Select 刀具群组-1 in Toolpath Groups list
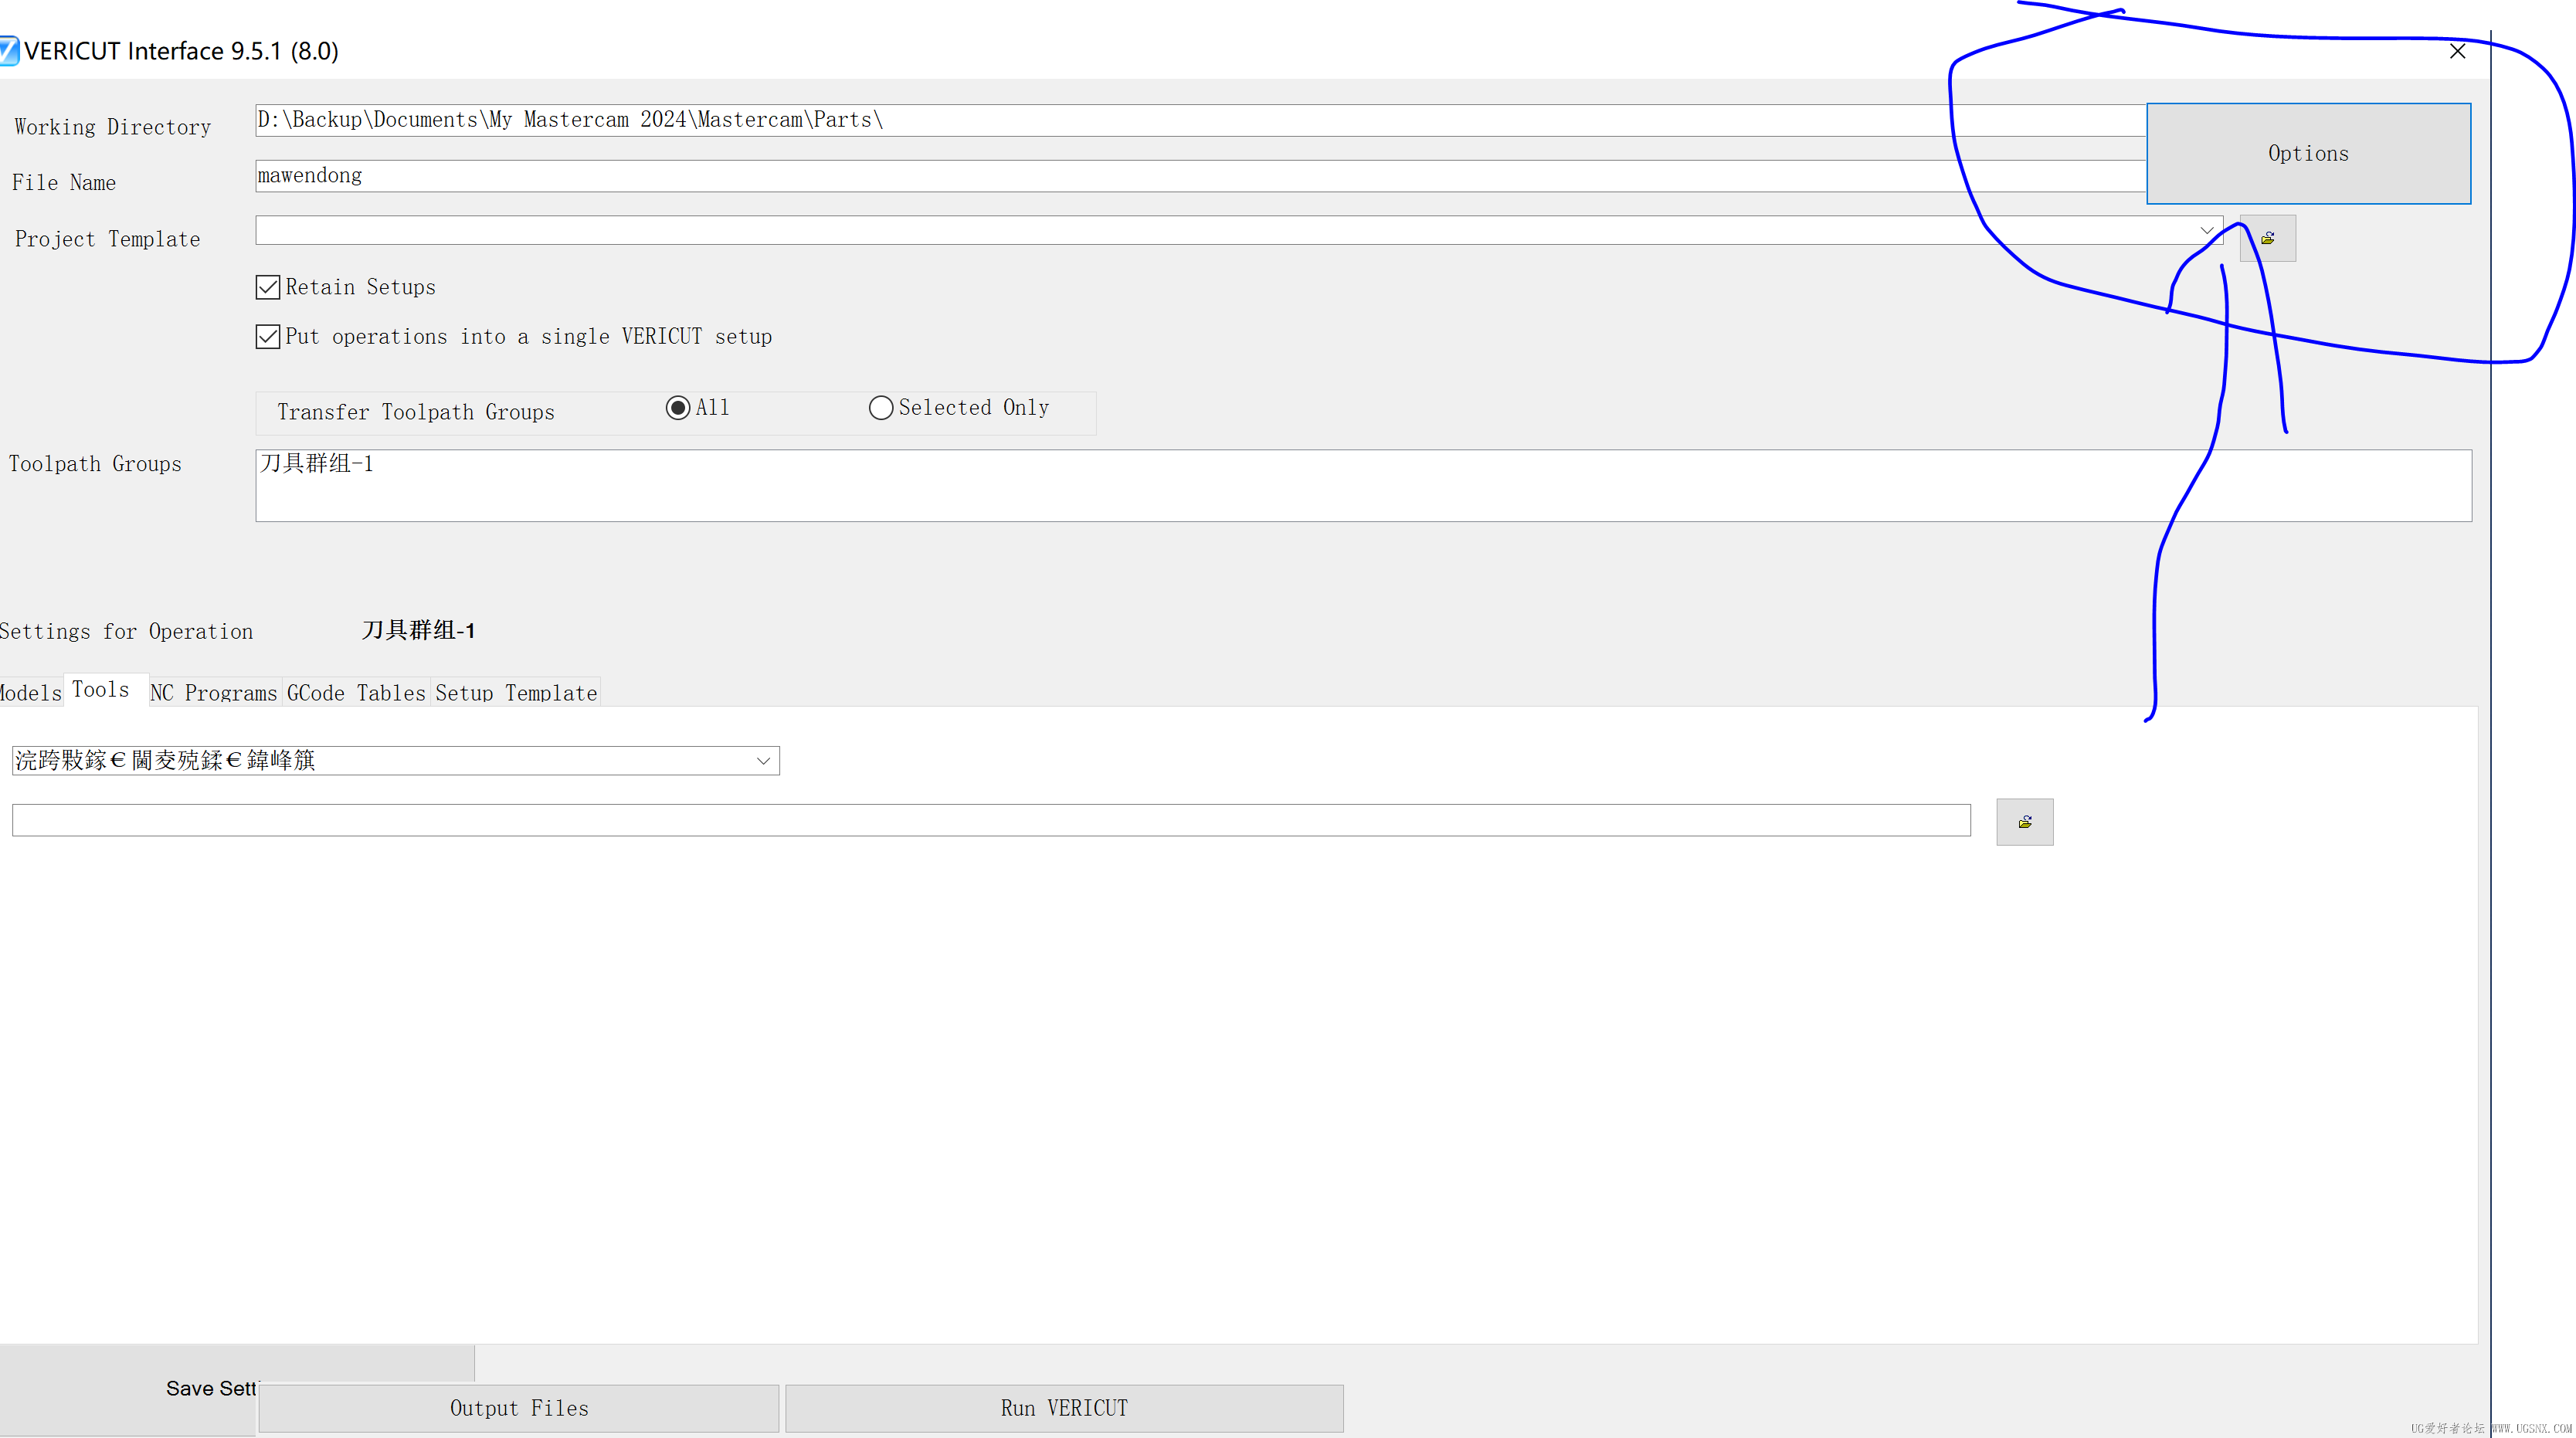Screen dimensions: 2576x1438 (317, 464)
